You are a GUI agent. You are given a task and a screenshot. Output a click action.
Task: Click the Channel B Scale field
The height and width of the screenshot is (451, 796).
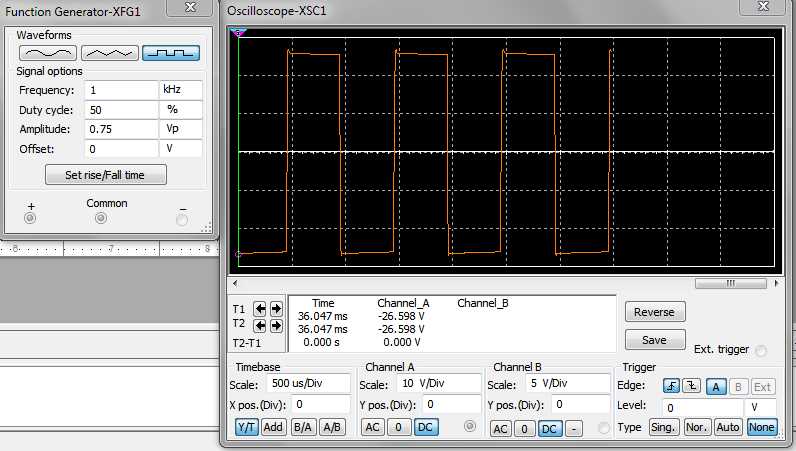tap(568, 383)
